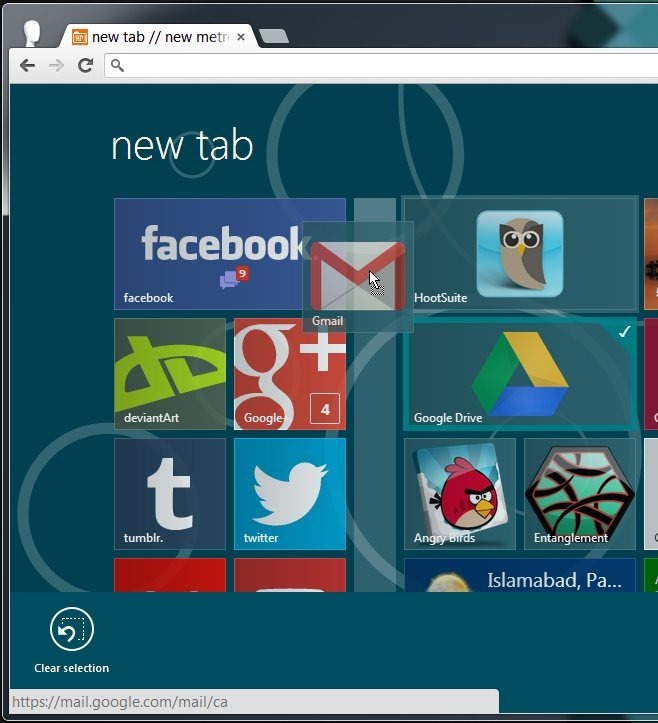Launch the Google+ tile
This screenshot has width=658, height=723.
point(290,374)
